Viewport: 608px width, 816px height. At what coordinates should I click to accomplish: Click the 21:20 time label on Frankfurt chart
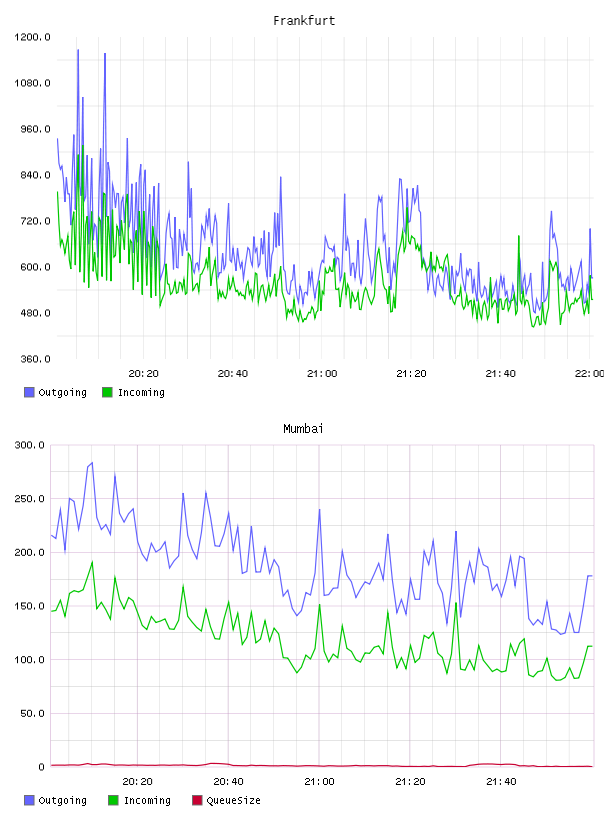(x=411, y=374)
